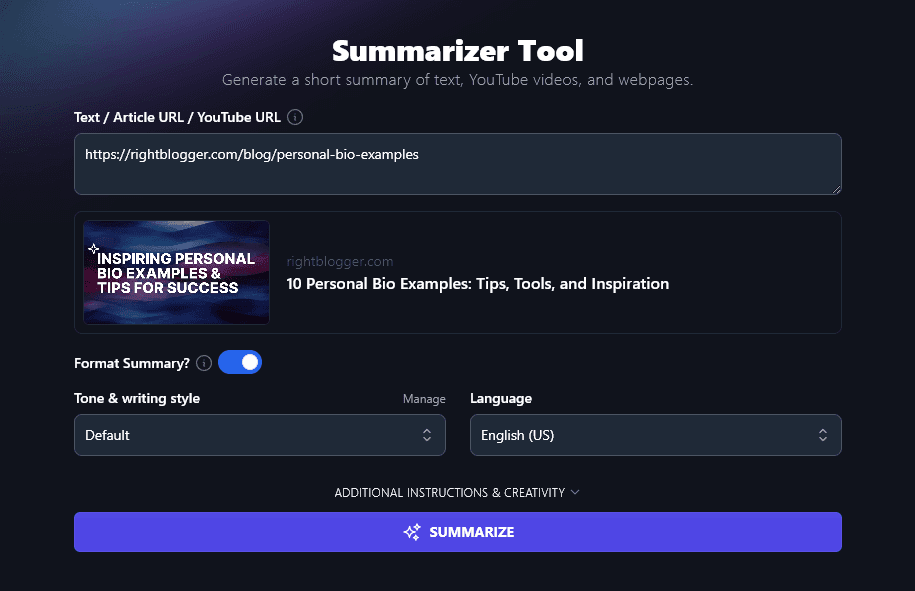Click the info icon next to Format Summary

coord(204,363)
